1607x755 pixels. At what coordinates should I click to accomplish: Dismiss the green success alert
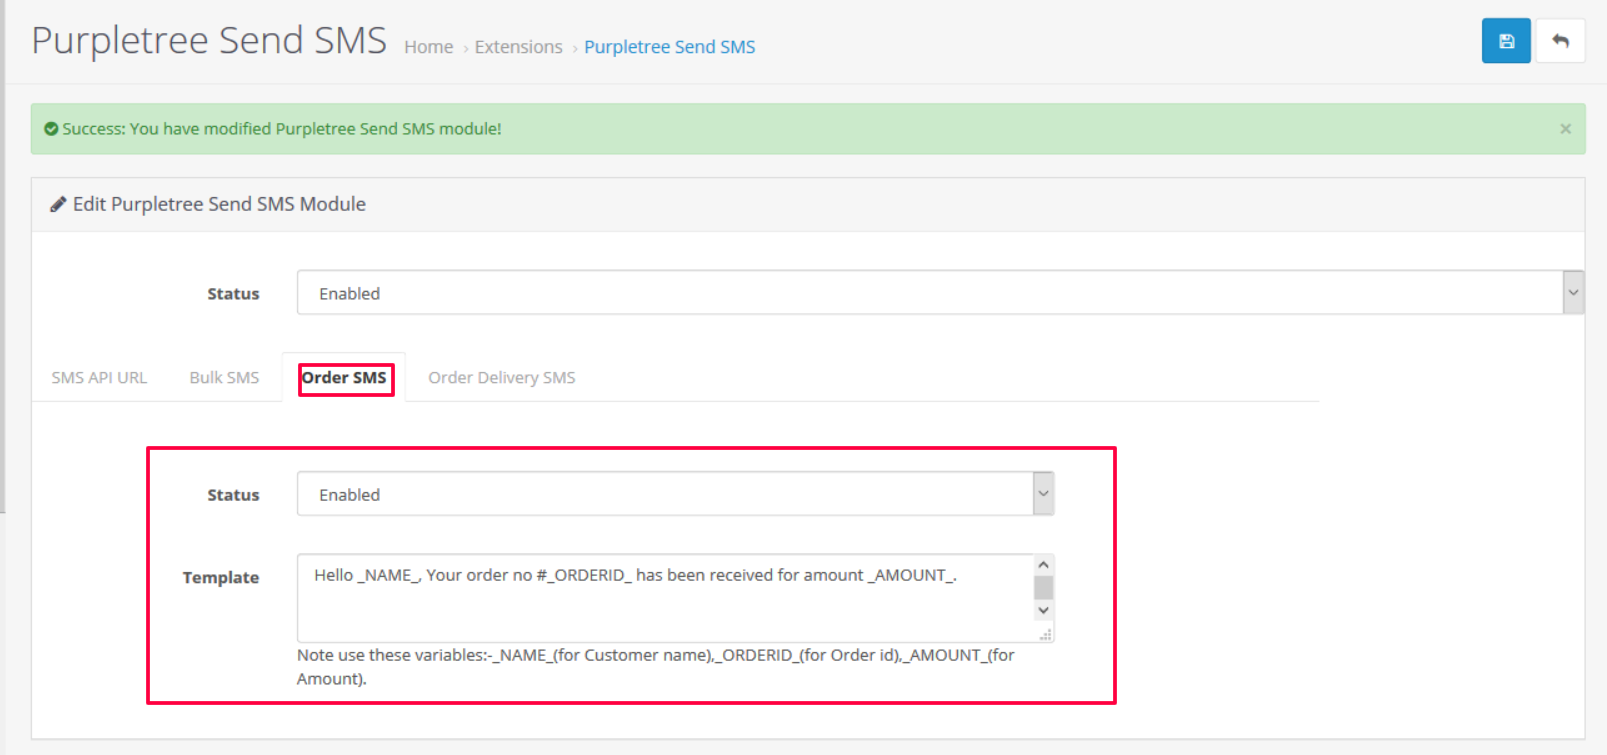1565,129
